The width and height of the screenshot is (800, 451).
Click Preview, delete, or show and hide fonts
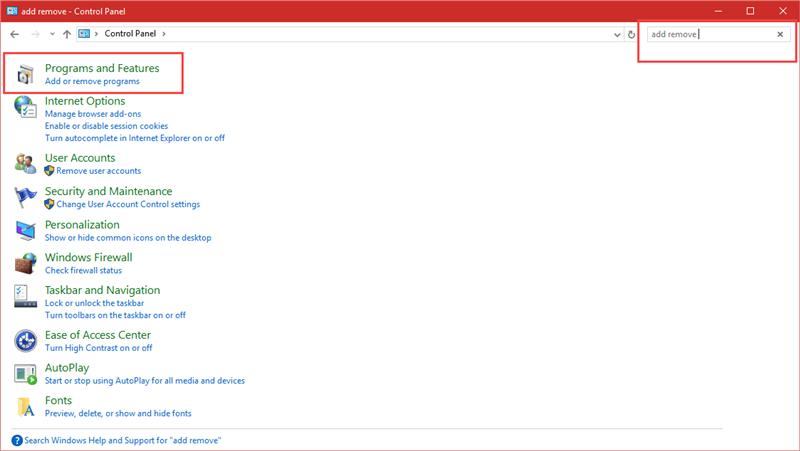tap(118, 413)
